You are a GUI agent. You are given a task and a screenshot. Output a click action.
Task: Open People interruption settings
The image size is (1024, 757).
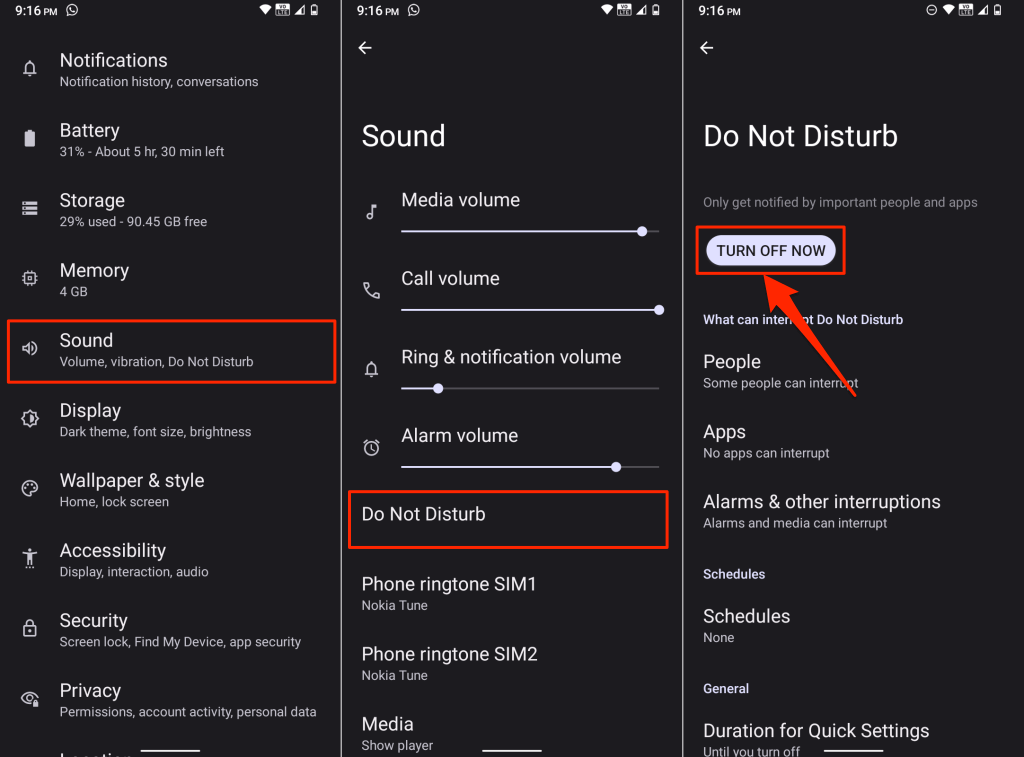(x=780, y=370)
